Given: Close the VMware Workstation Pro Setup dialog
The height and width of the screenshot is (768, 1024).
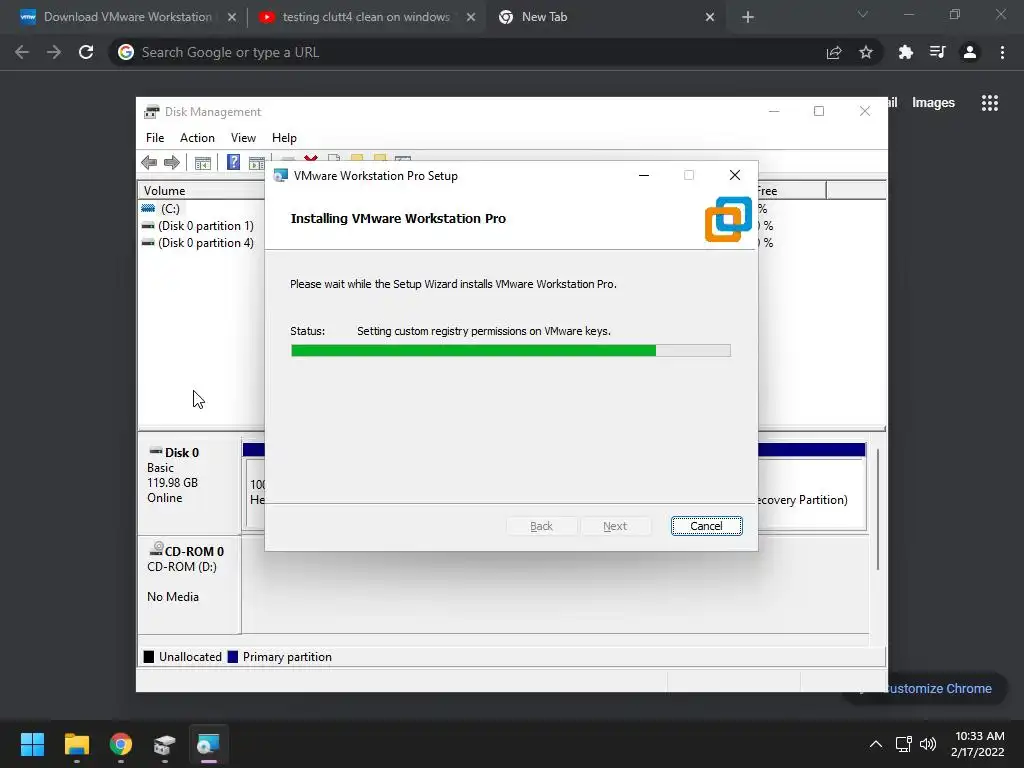Looking at the screenshot, I should [x=735, y=175].
